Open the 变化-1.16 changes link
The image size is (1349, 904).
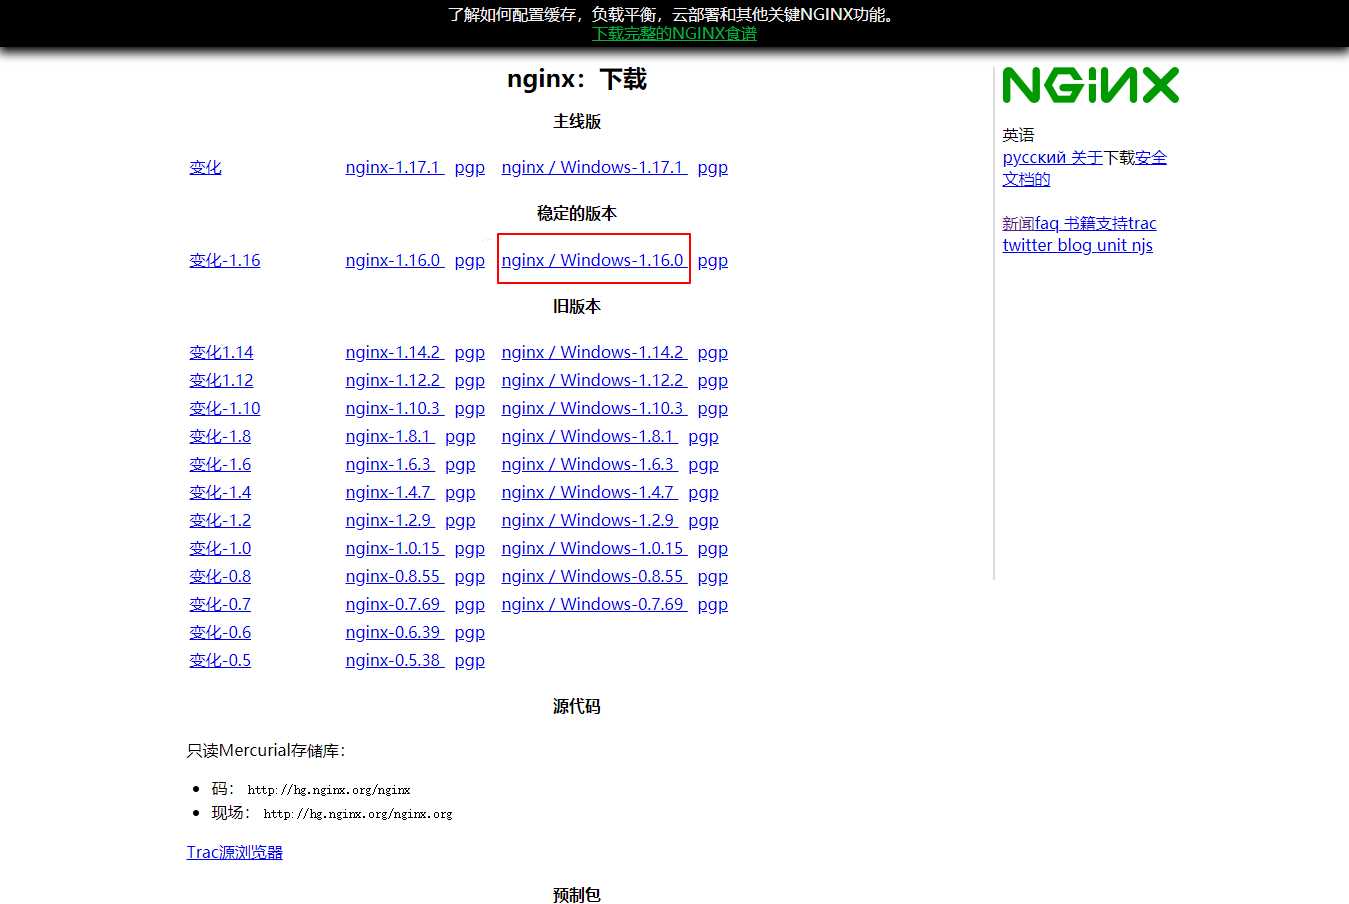point(224,260)
